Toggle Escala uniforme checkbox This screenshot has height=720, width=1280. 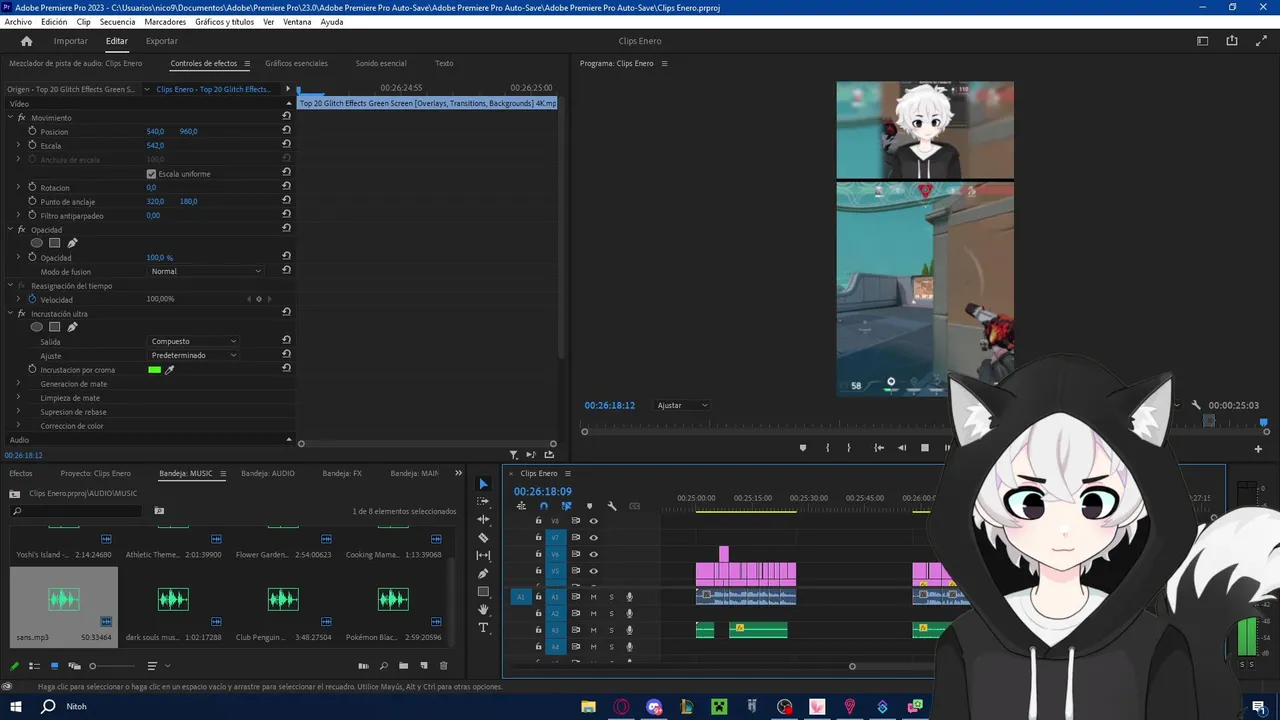point(151,174)
